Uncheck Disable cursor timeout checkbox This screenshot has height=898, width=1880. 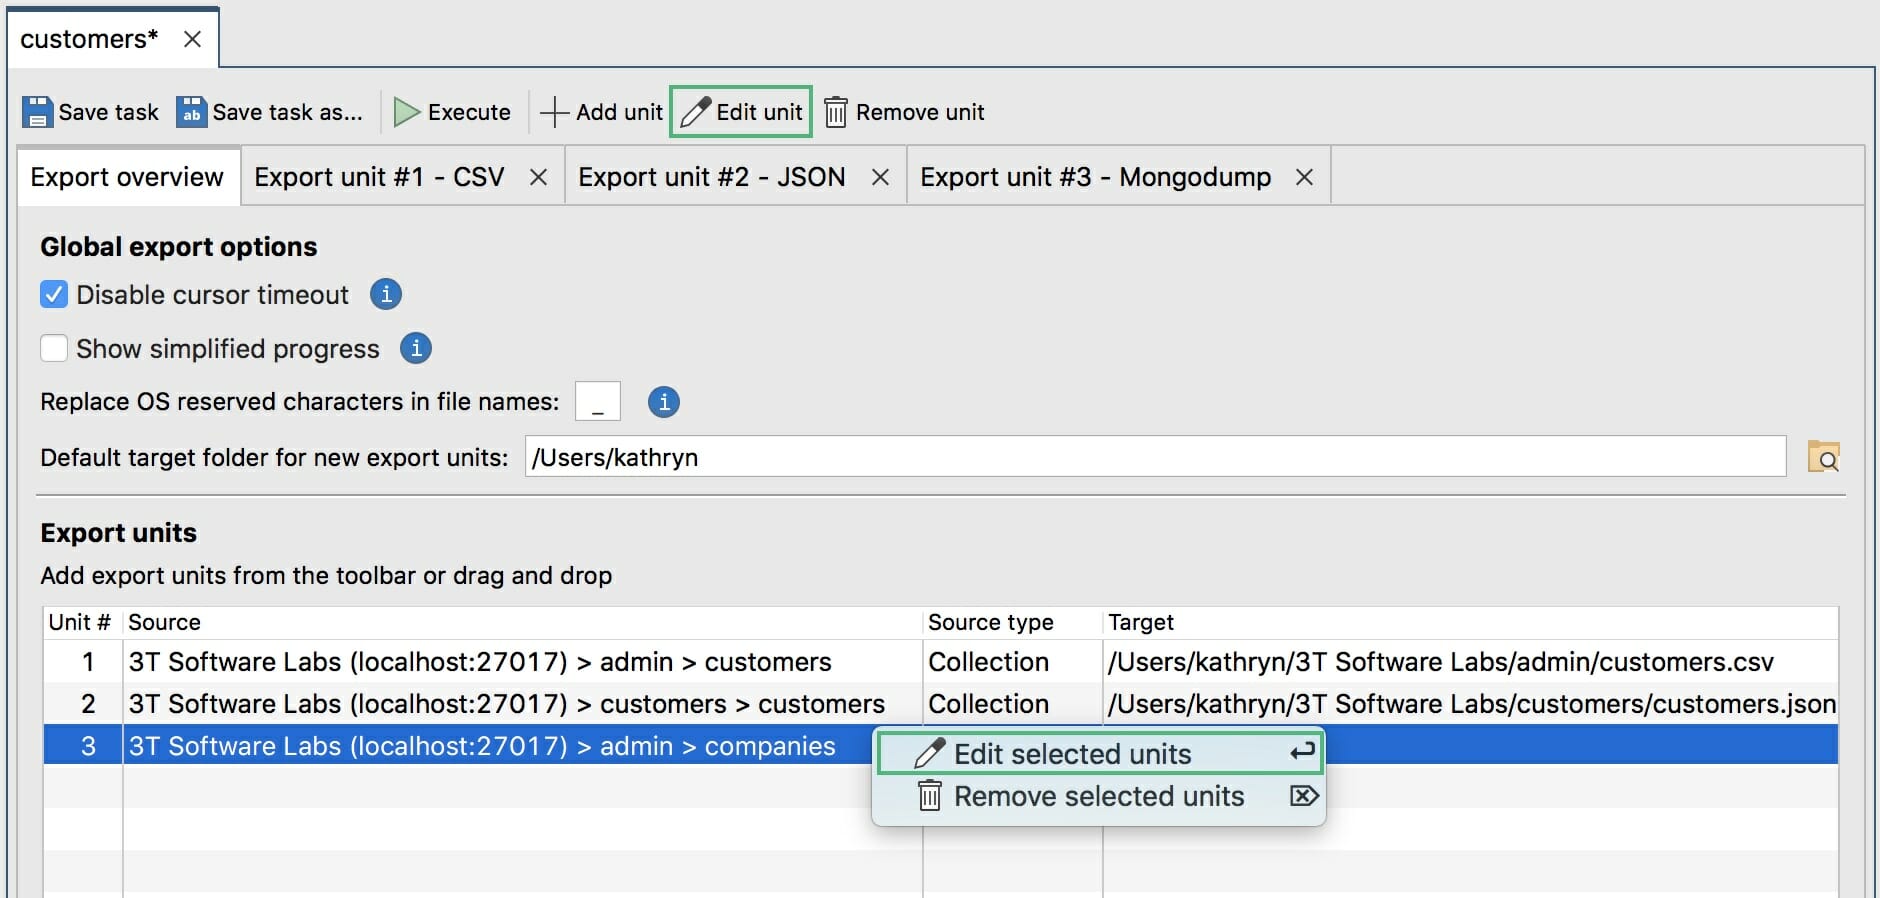coord(54,294)
